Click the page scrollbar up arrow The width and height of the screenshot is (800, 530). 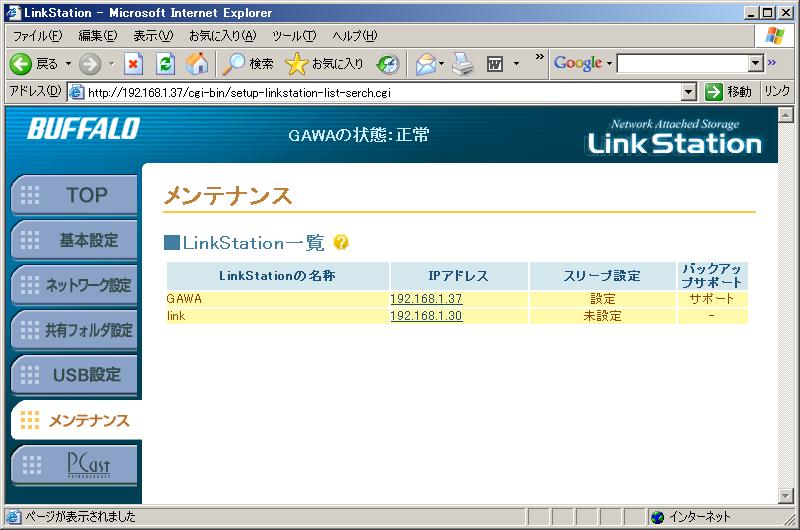786,114
